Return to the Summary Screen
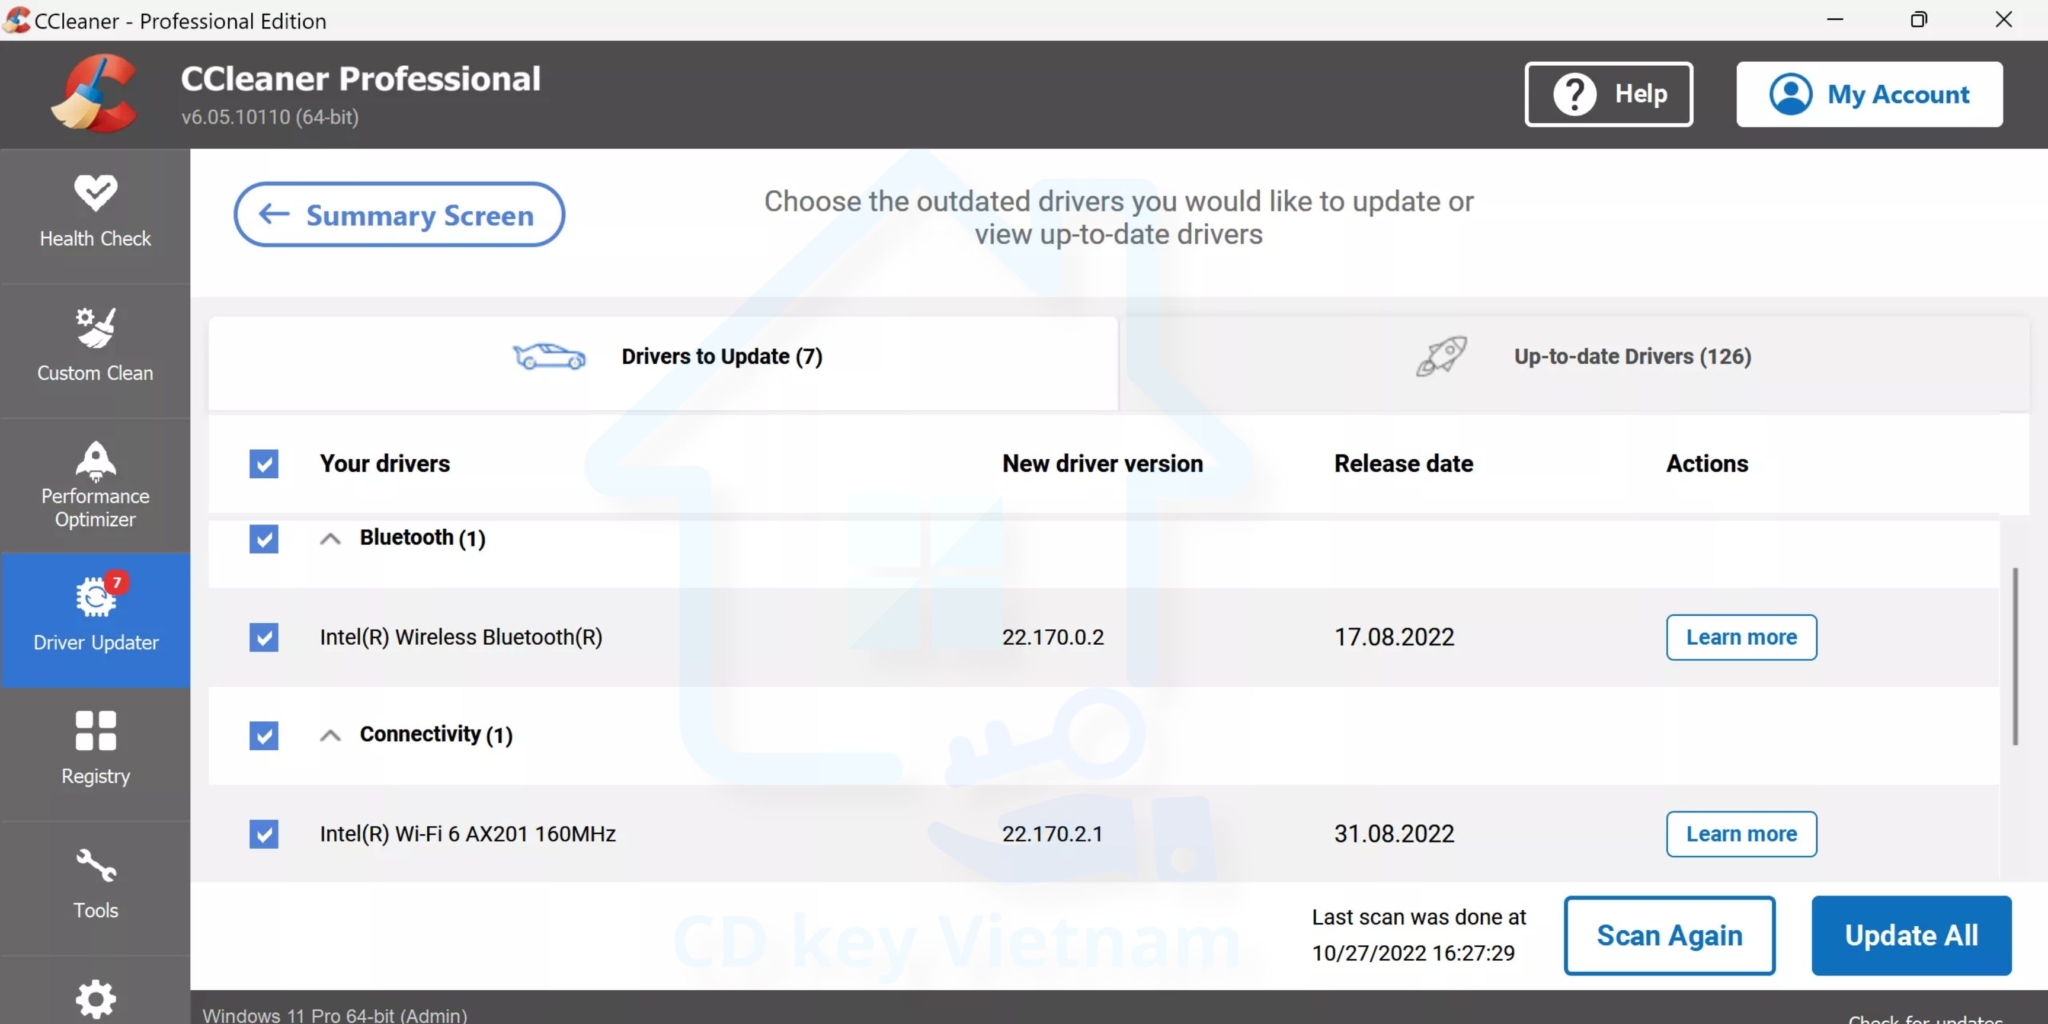The image size is (2048, 1024). tap(398, 214)
